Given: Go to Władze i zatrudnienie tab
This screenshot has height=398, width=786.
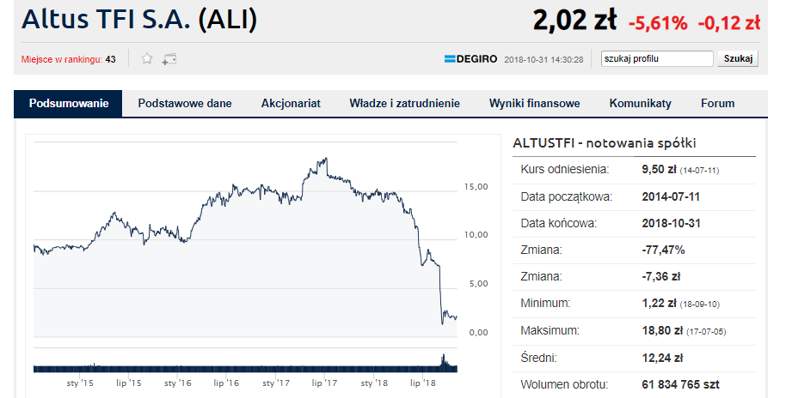Looking at the screenshot, I should [x=405, y=103].
